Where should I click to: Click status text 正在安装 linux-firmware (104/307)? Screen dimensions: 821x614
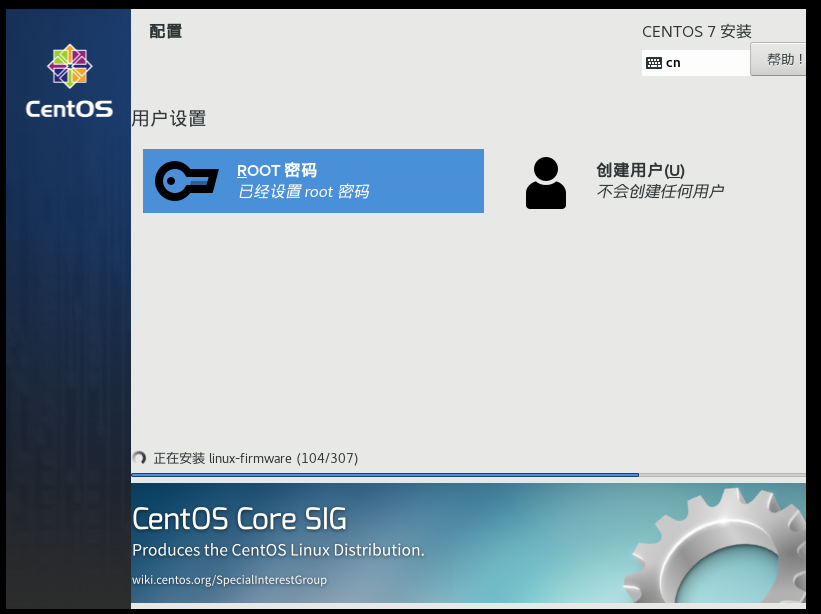tap(256, 459)
